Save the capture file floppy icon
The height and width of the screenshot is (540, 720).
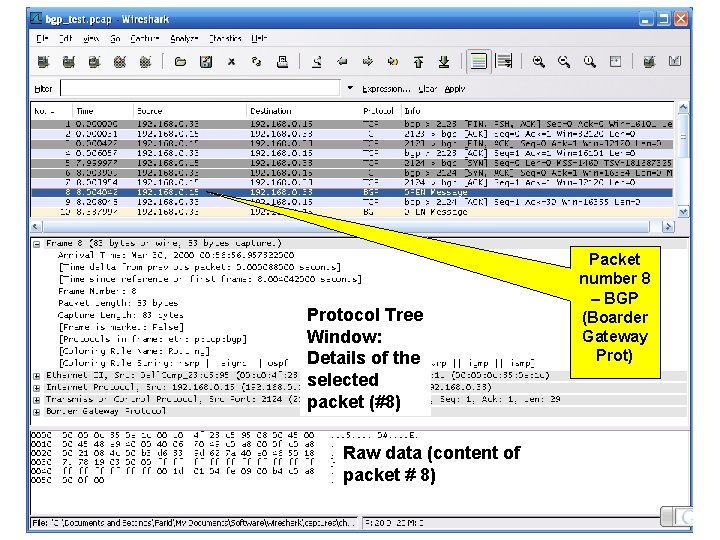coord(206,62)
